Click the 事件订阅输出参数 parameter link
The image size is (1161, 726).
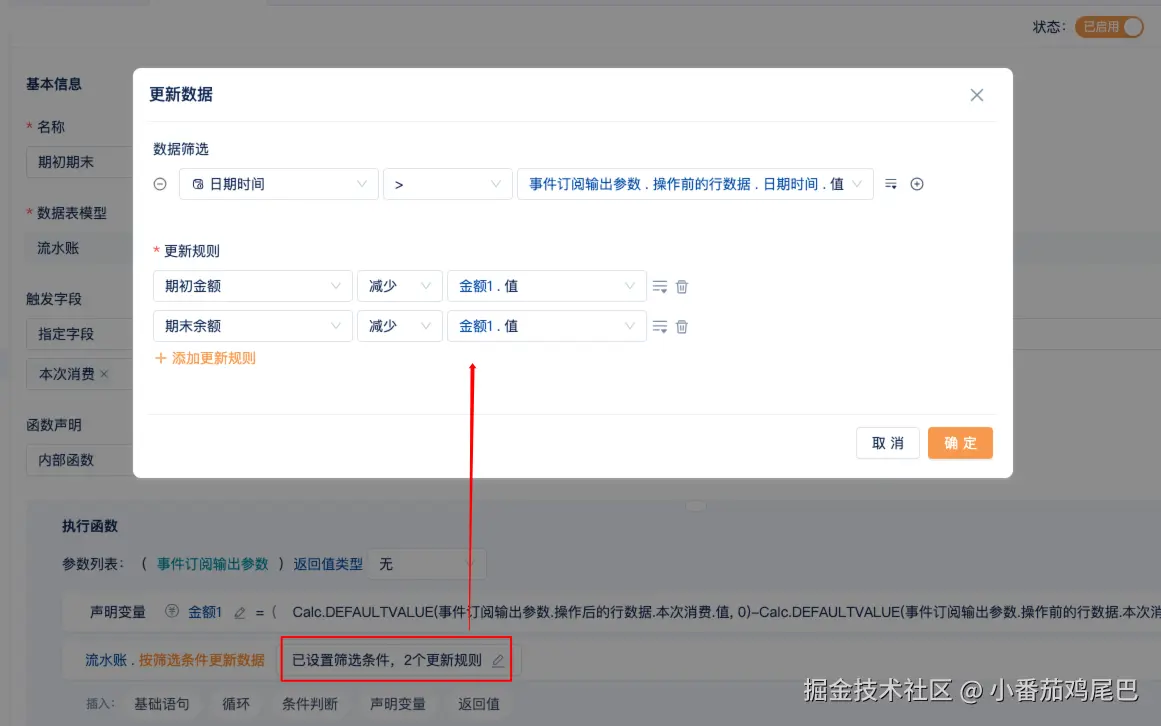click(x=213, y=564)
